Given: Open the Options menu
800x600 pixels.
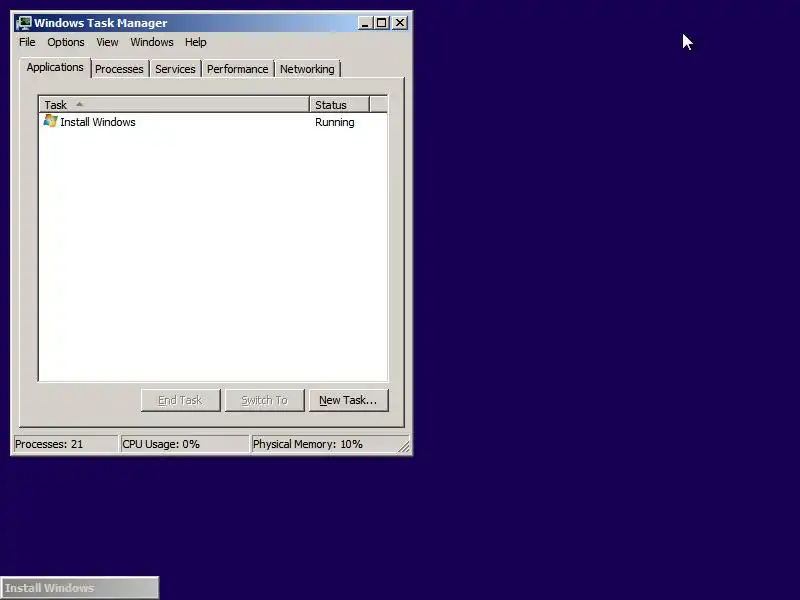Looking at the screenshot, I should click(66, 42).
